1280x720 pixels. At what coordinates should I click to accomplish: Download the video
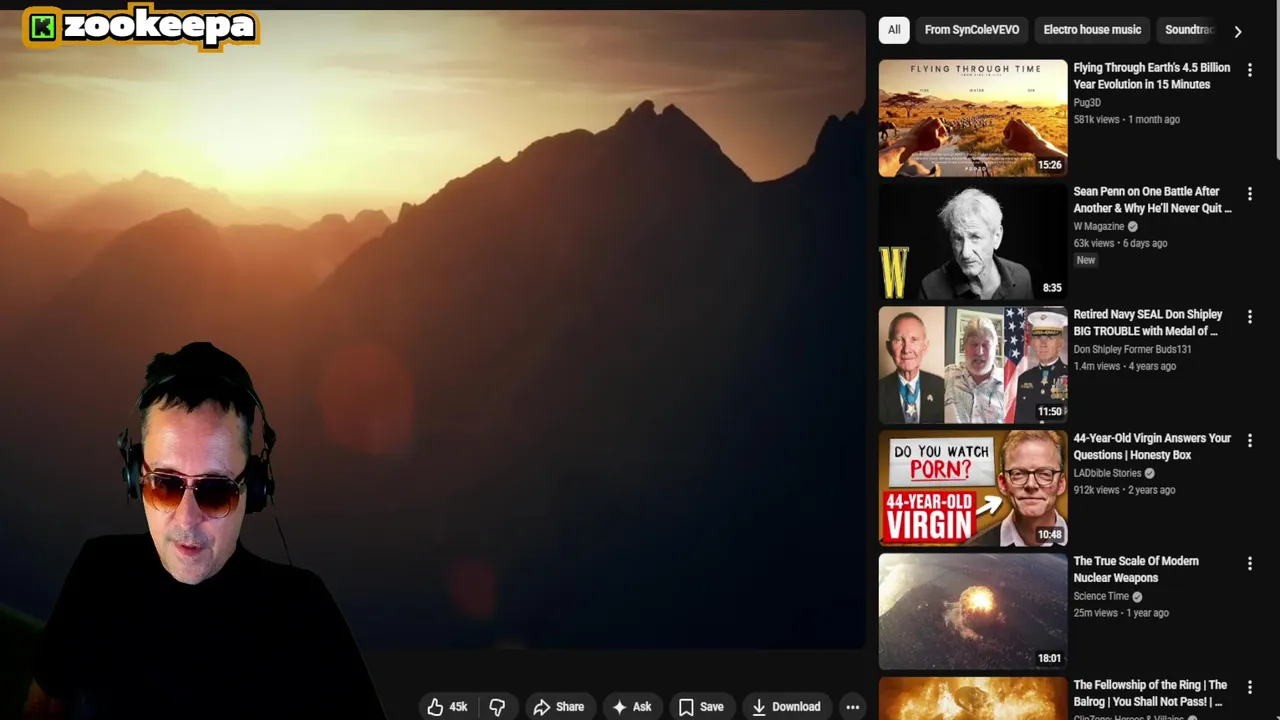point(786,707)
